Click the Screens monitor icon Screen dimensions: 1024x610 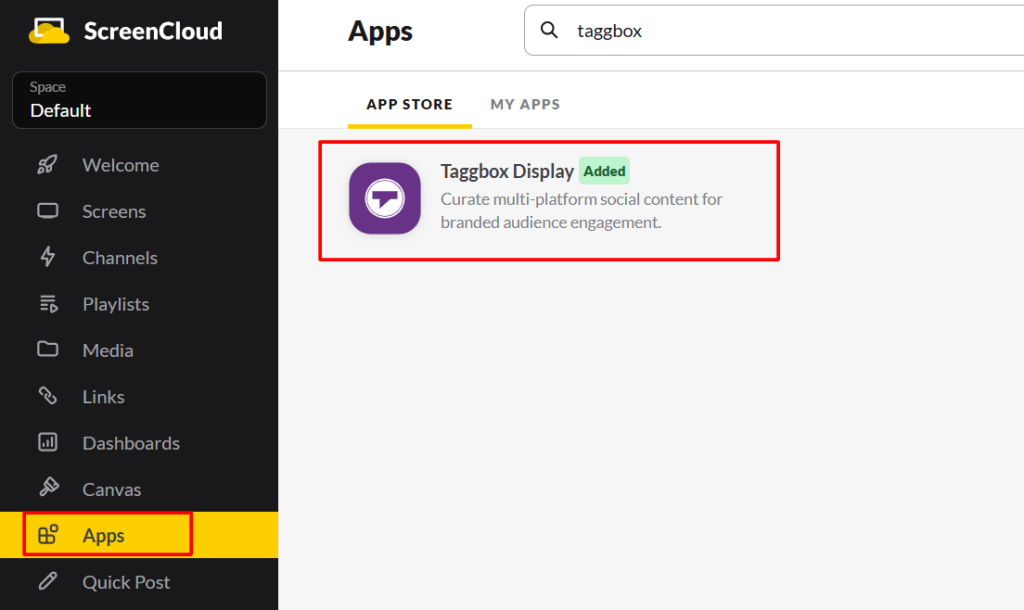click(x=47, y=211)
